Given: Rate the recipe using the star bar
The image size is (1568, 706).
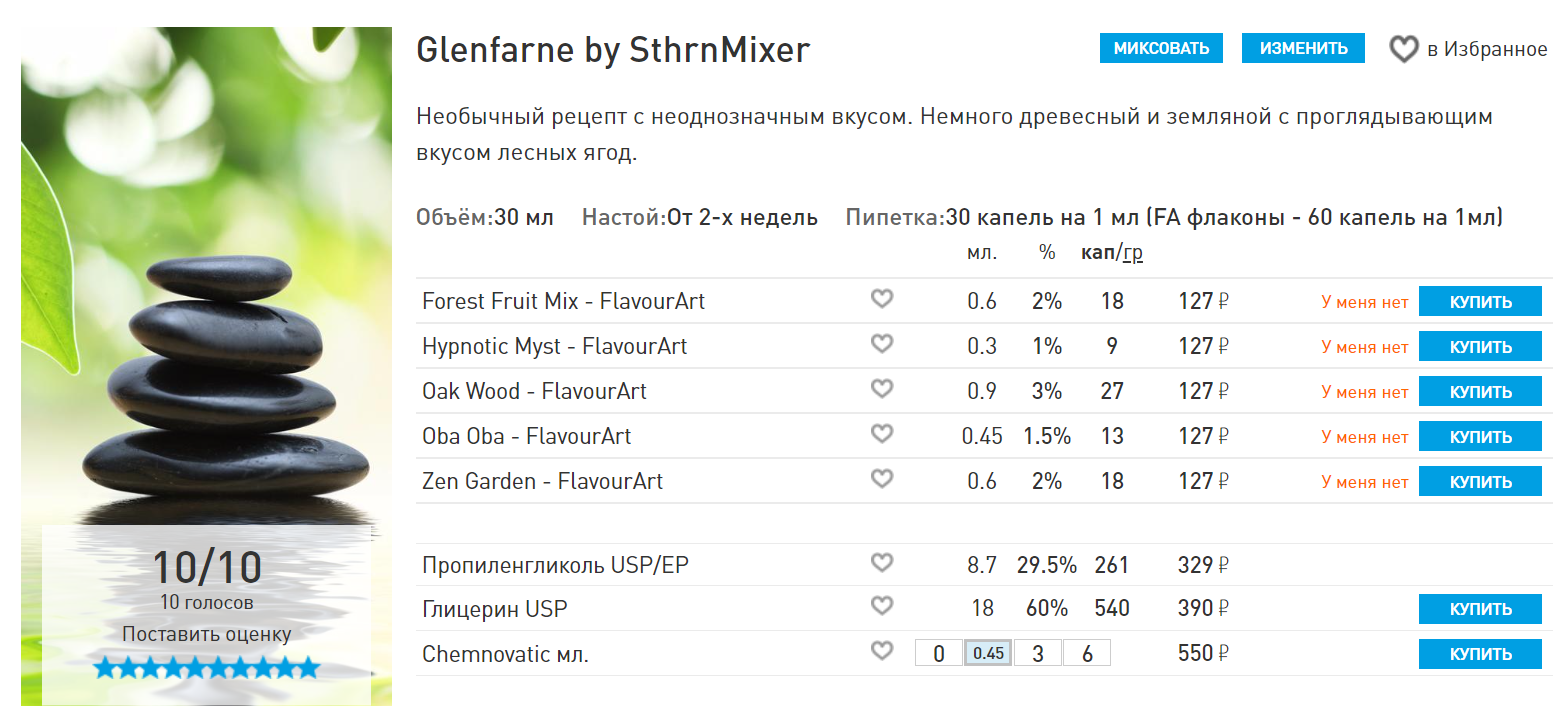Looking at the screenshot, I should [207, 668].
